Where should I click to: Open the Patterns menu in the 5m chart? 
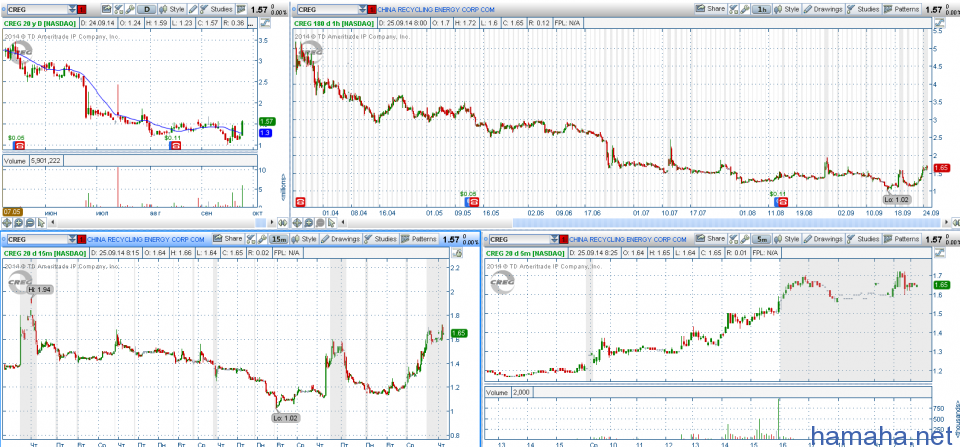(x=902, y=239)
